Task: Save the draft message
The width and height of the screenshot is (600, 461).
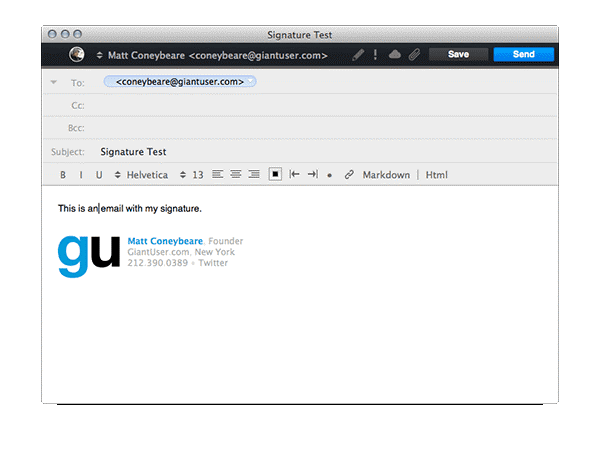Action: pos(458,54)
